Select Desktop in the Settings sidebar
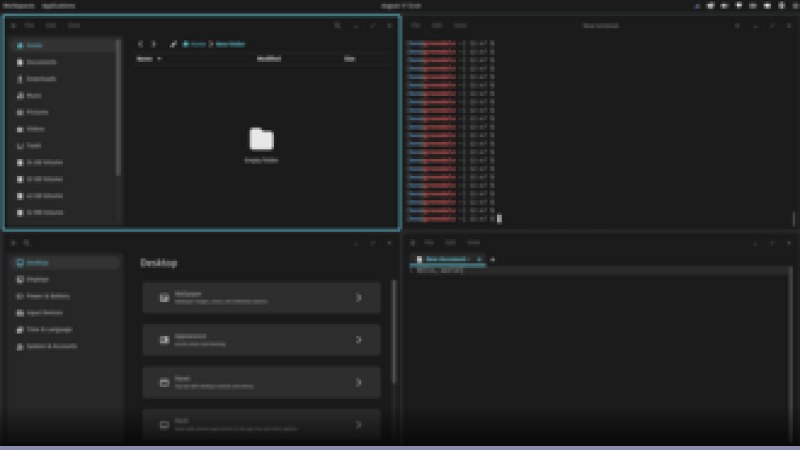This screenshot has width=800, height=450. coord(65,263)
